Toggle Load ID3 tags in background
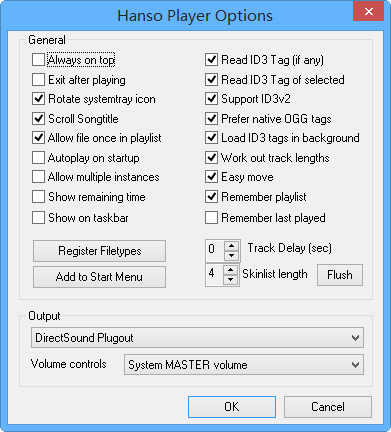 click(x=211, y=138)
